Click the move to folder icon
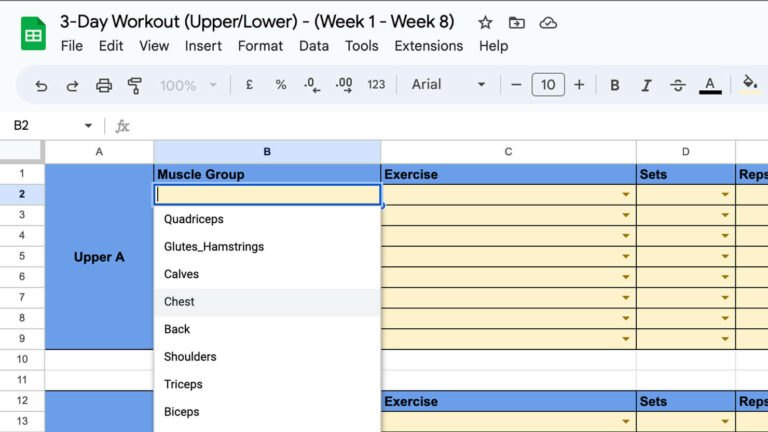This screenshot has width=768, height=432. (516, 22)
